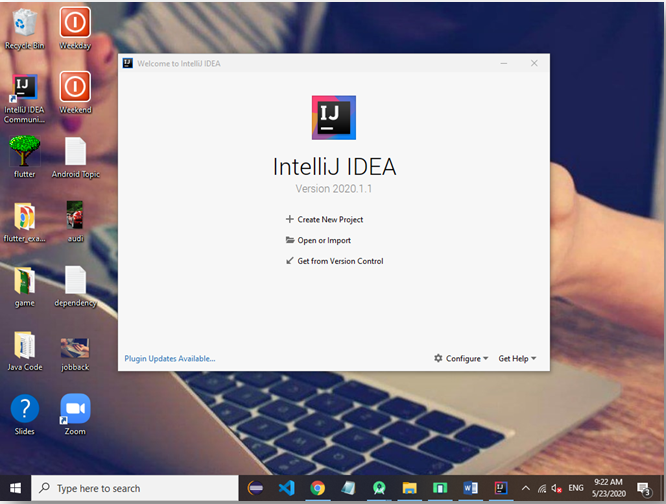
Task: Click the arrow icon beside Get from Version Control
Action: pyautogui.click(x=290, y=261)
